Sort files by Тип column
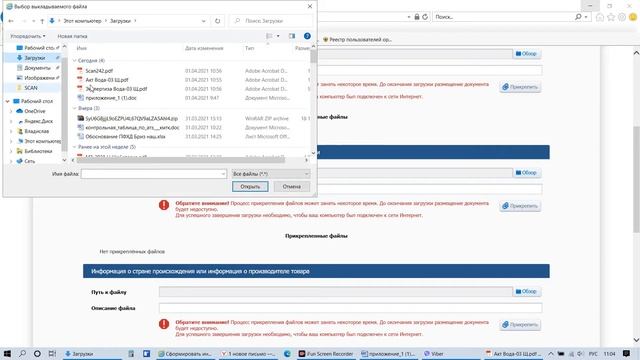Viewport: 640px width, 360px height. pos(249,48)
